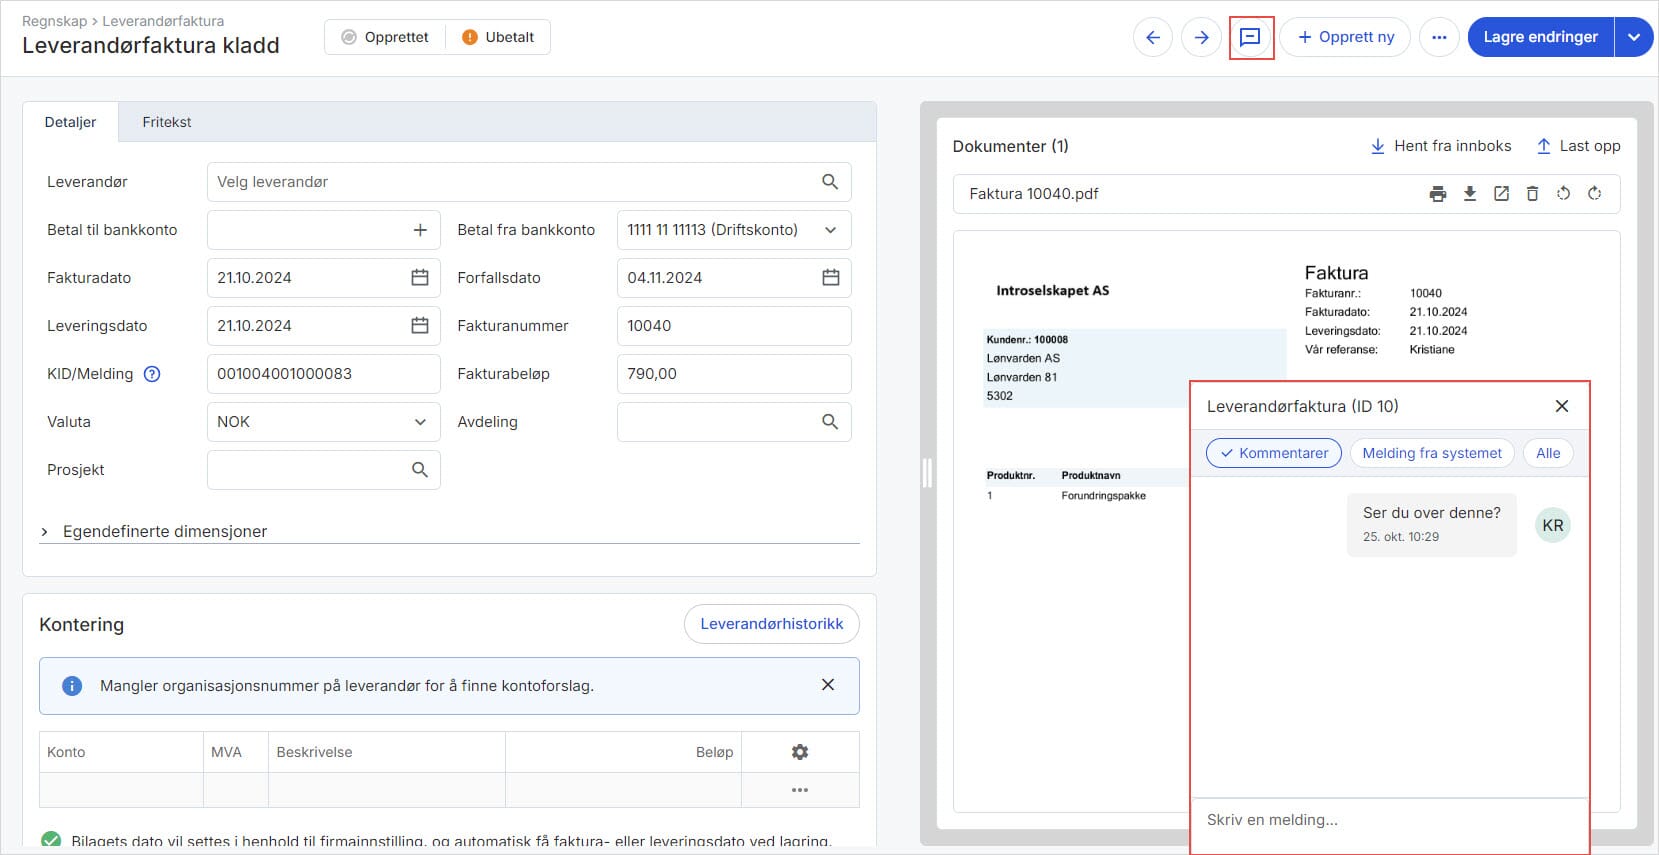This screenshot has width=1659, height=855.
Task: Download the Faktura 10040.pdf attachment
Action: pyautogui.click(x=1470, y=194)
